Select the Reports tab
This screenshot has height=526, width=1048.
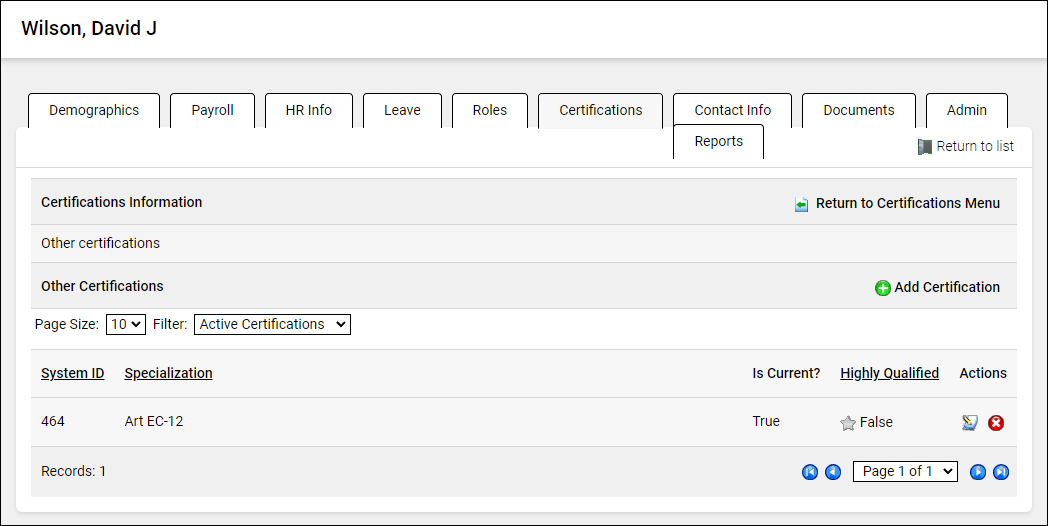[718, 141]
